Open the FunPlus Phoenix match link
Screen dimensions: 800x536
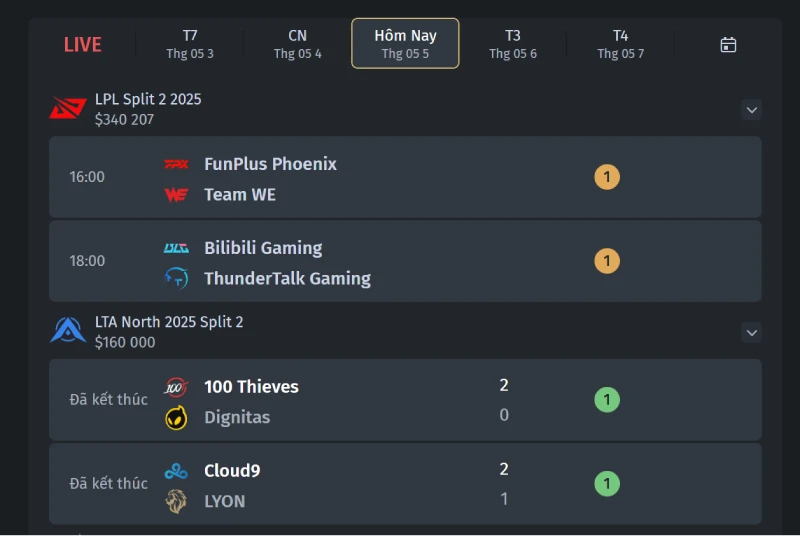click(x=270, y=164)
